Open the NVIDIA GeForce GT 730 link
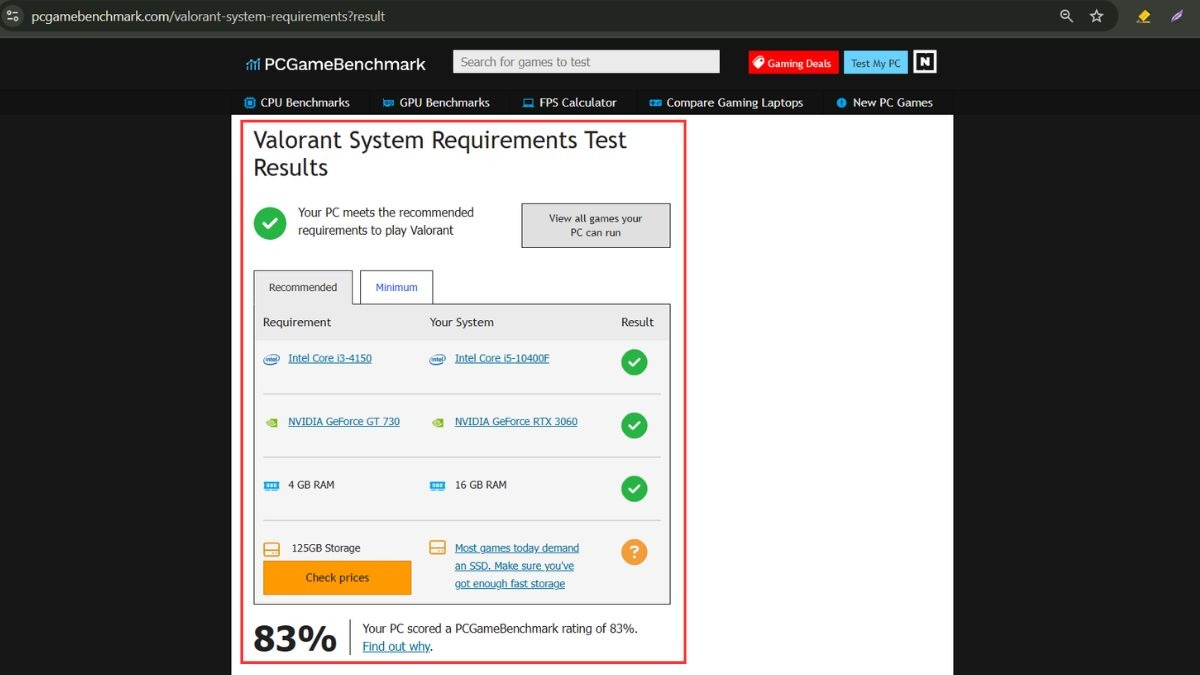Viewport: 1200px width, 675px height. coord(344,421)
